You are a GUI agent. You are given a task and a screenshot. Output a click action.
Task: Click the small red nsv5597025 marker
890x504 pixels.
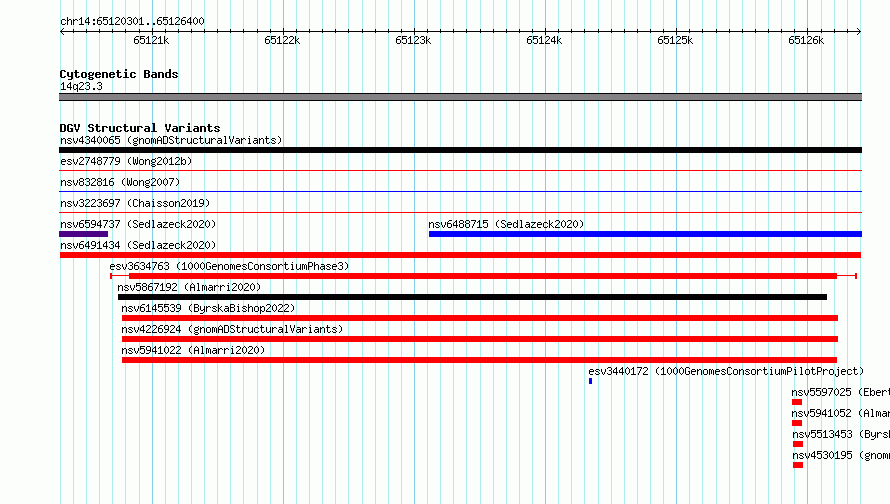[797, 402]
